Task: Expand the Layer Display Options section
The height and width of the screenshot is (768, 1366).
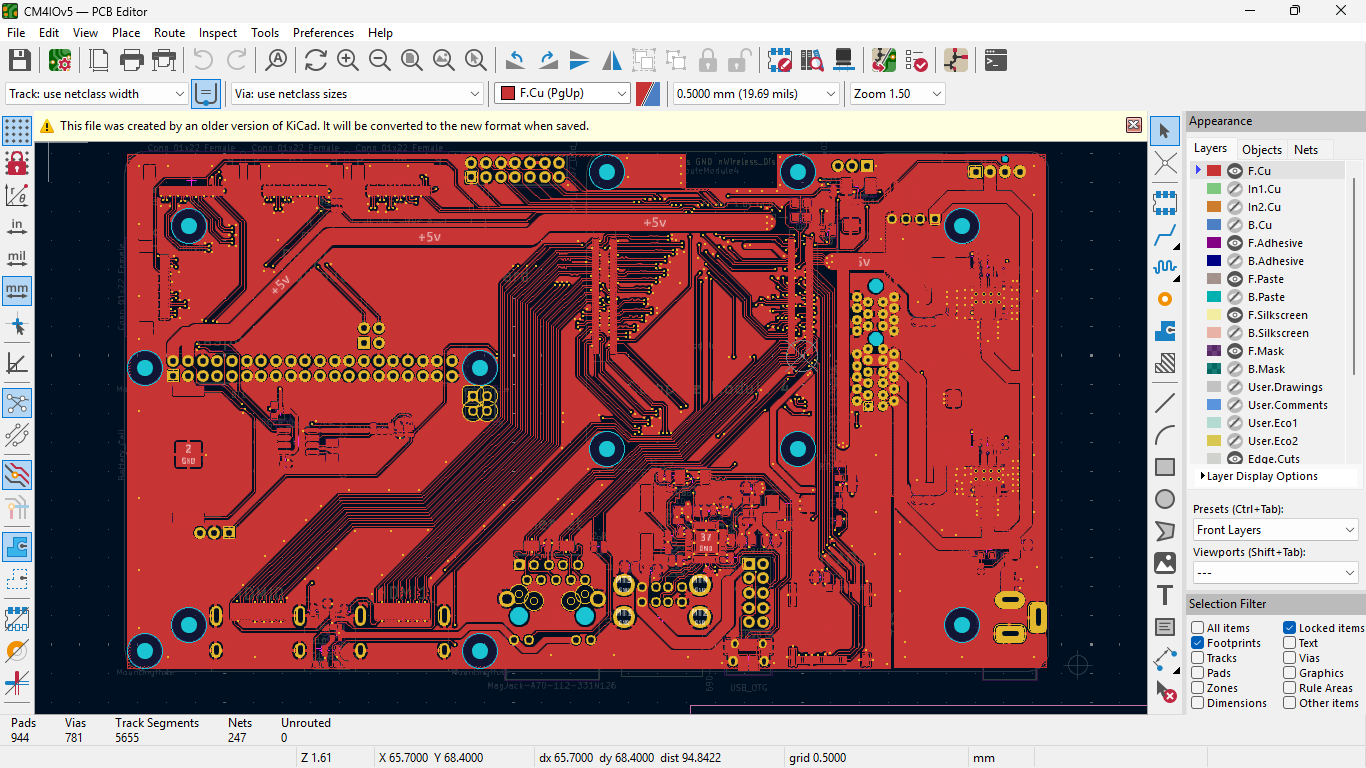Action: click(1202, 476)
